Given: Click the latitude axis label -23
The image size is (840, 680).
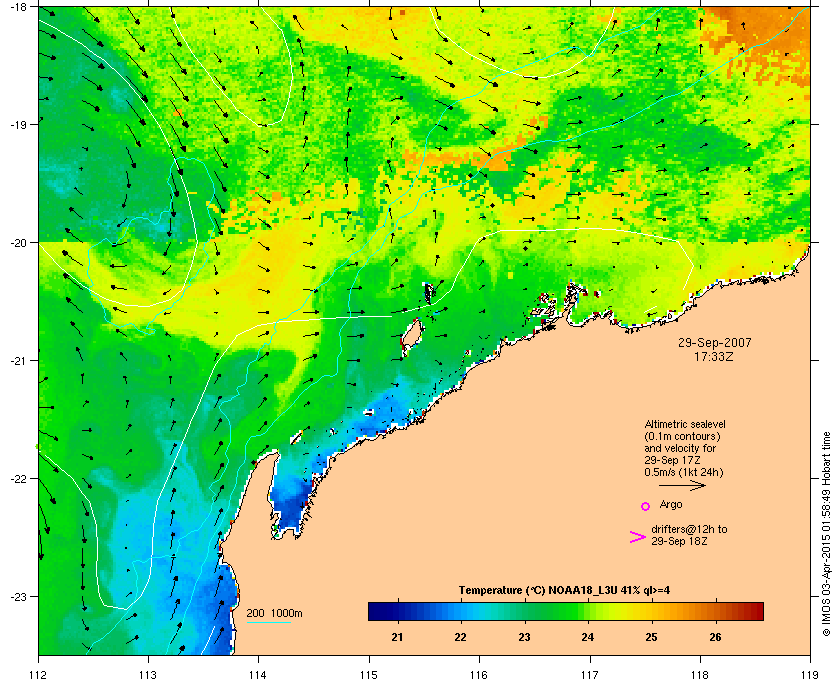Looking at the screenshot, I should (18, 596).
